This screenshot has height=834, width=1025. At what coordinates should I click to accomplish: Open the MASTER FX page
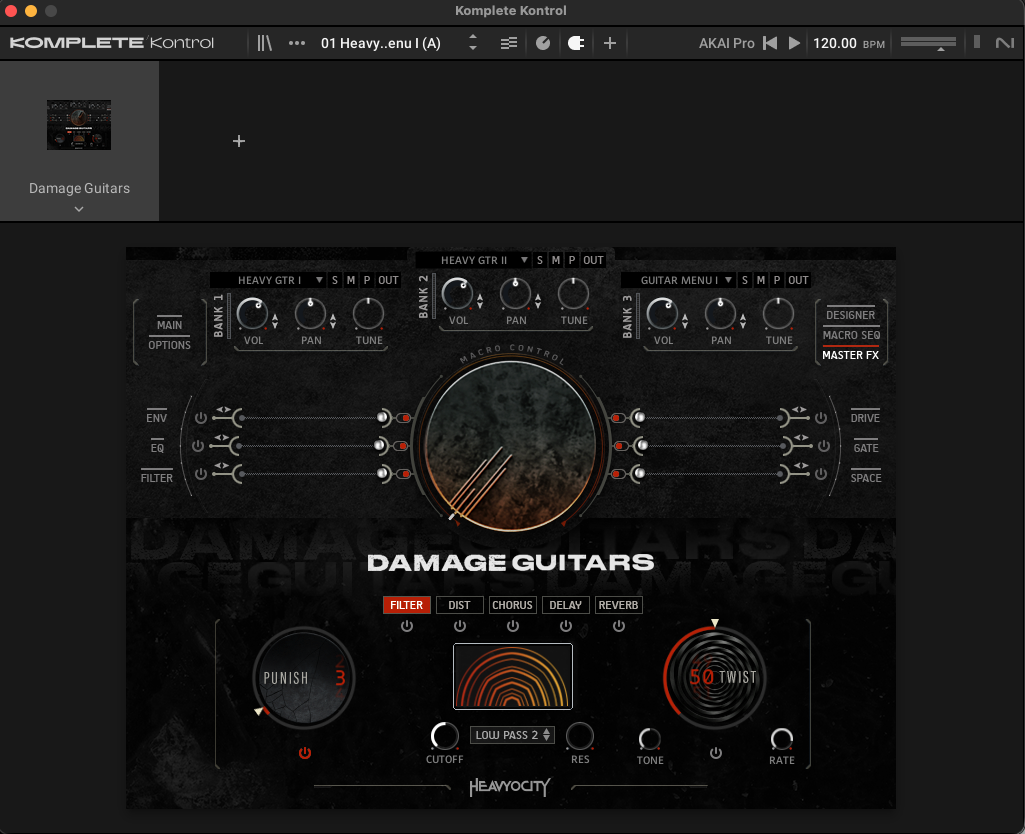850,355
